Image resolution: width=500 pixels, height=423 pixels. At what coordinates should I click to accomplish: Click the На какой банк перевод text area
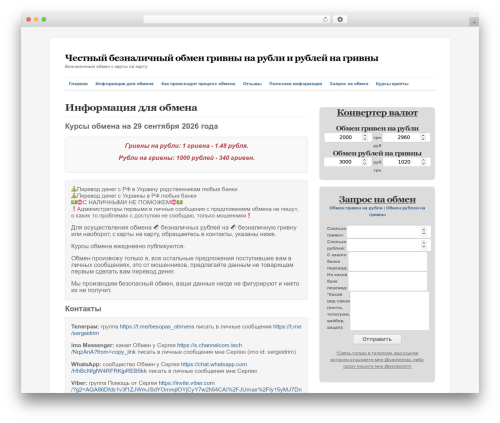pos(388,281)
